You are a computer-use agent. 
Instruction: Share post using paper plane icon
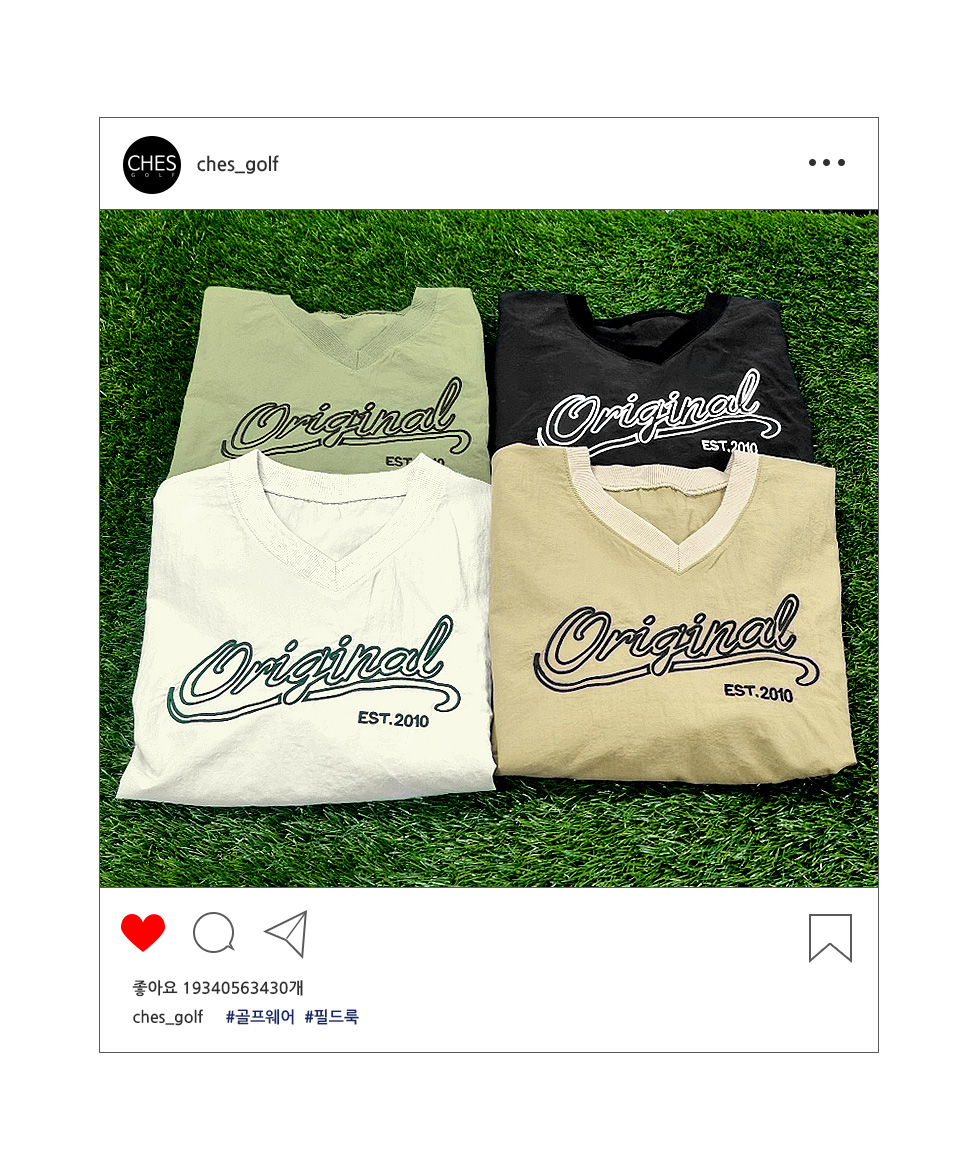point(287,934)
